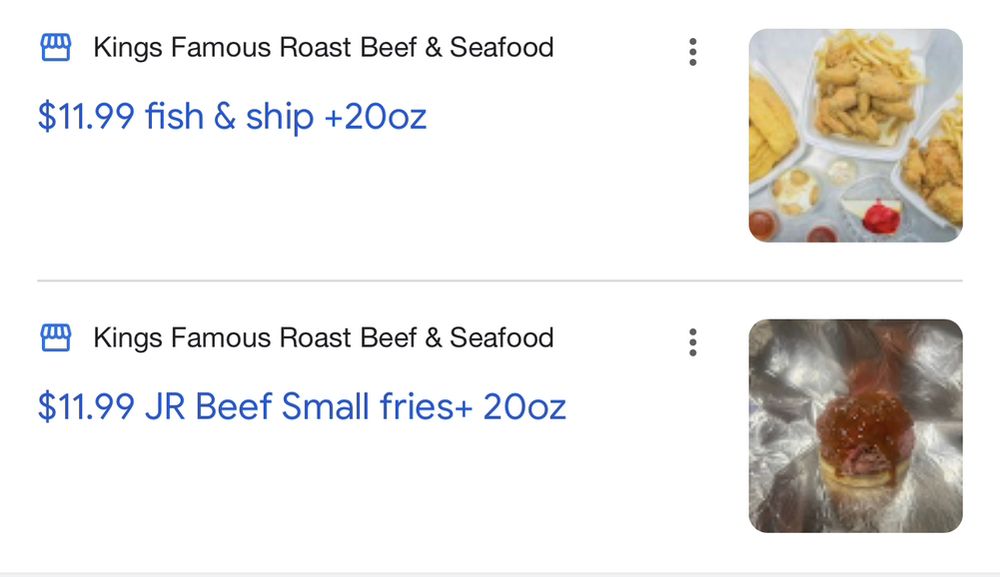This screenshot has height=577, width=1000.
Task: Open the three-dot menu for the JR Beef result
Action: (693, 343)
